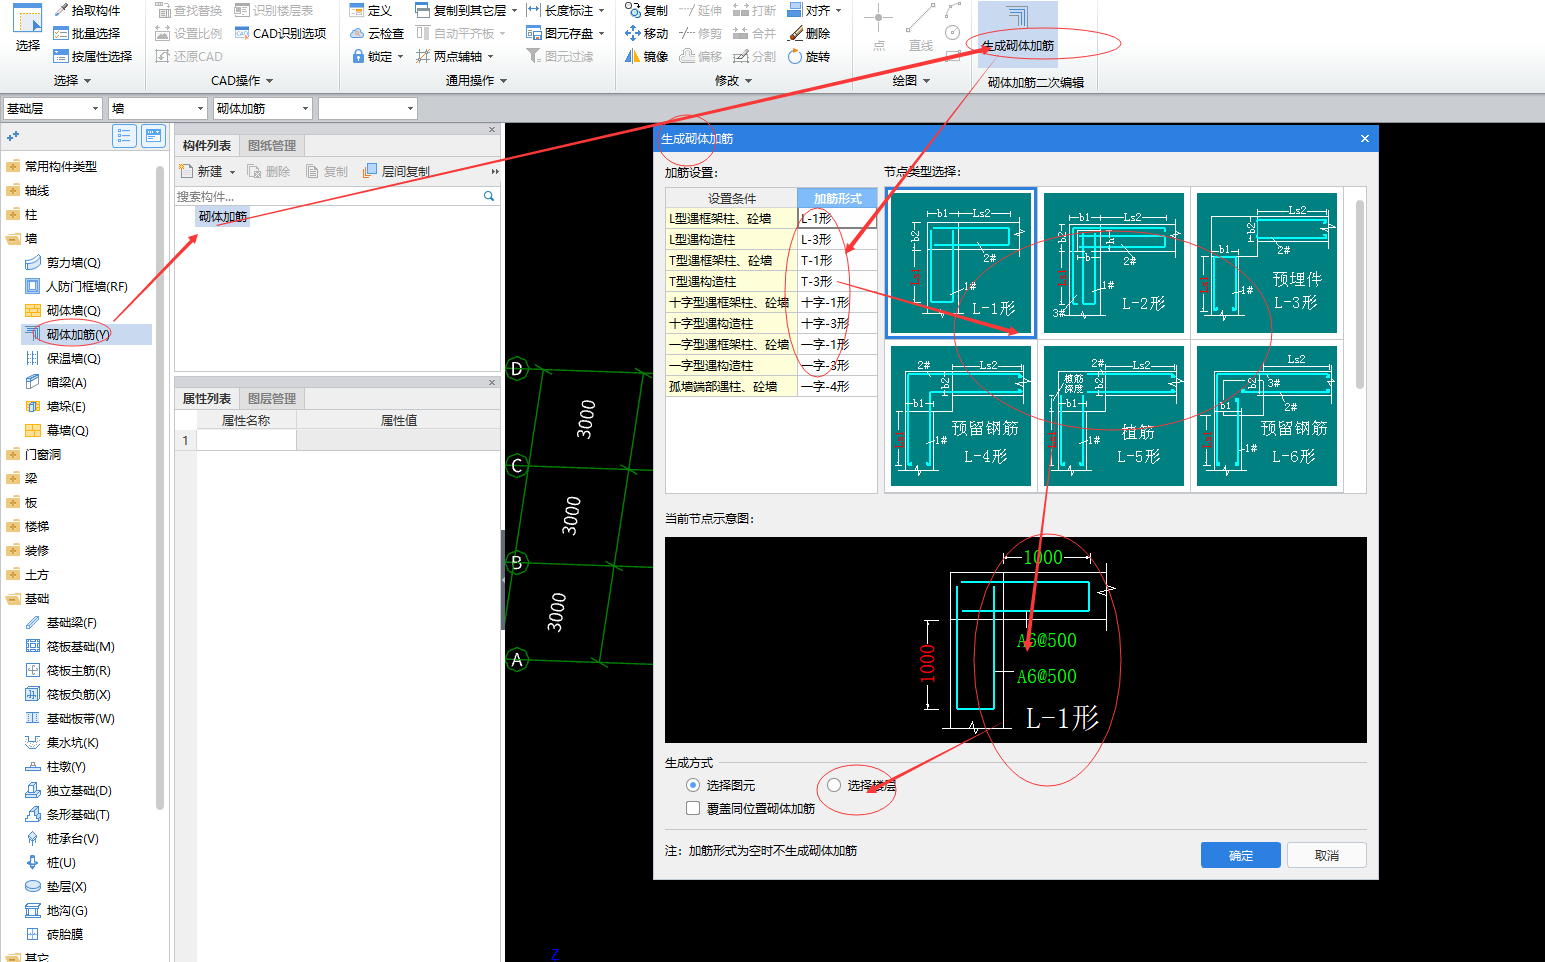The image size is (1545, 962).
Task: Choose the 按属性选择 tool
Action: 93,56
